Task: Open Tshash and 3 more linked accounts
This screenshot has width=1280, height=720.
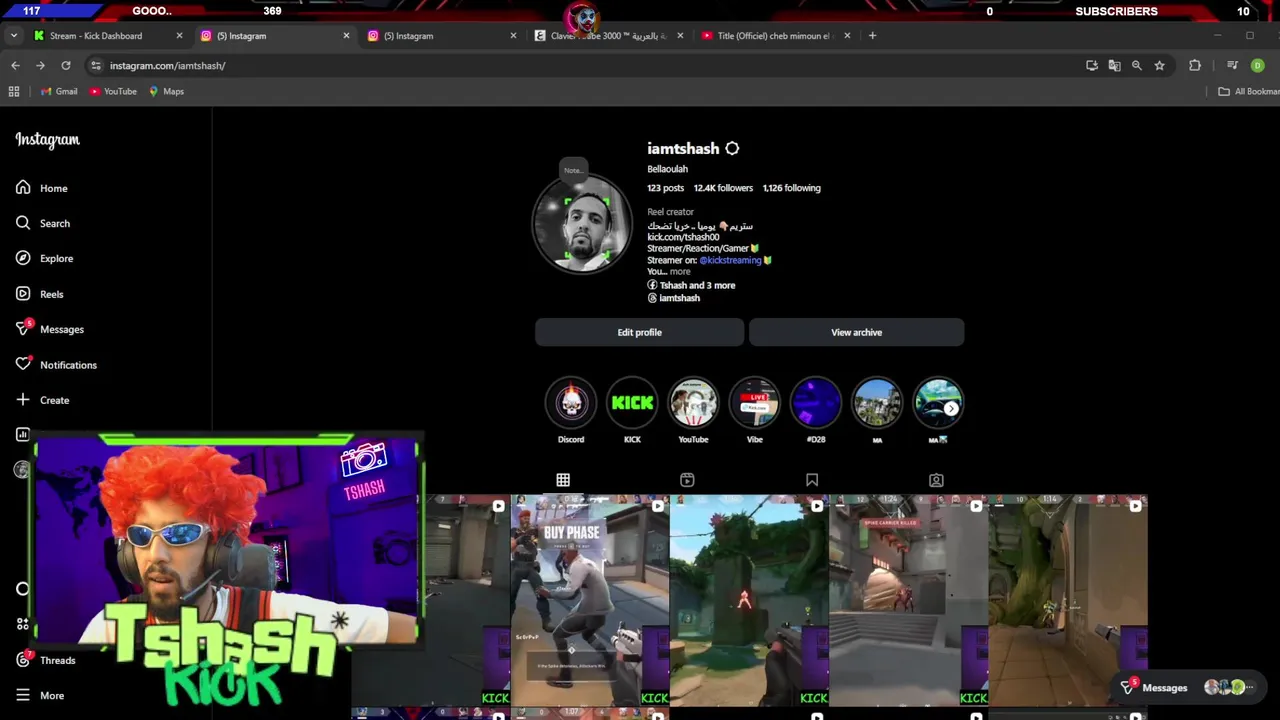Action: click(691, 285)
